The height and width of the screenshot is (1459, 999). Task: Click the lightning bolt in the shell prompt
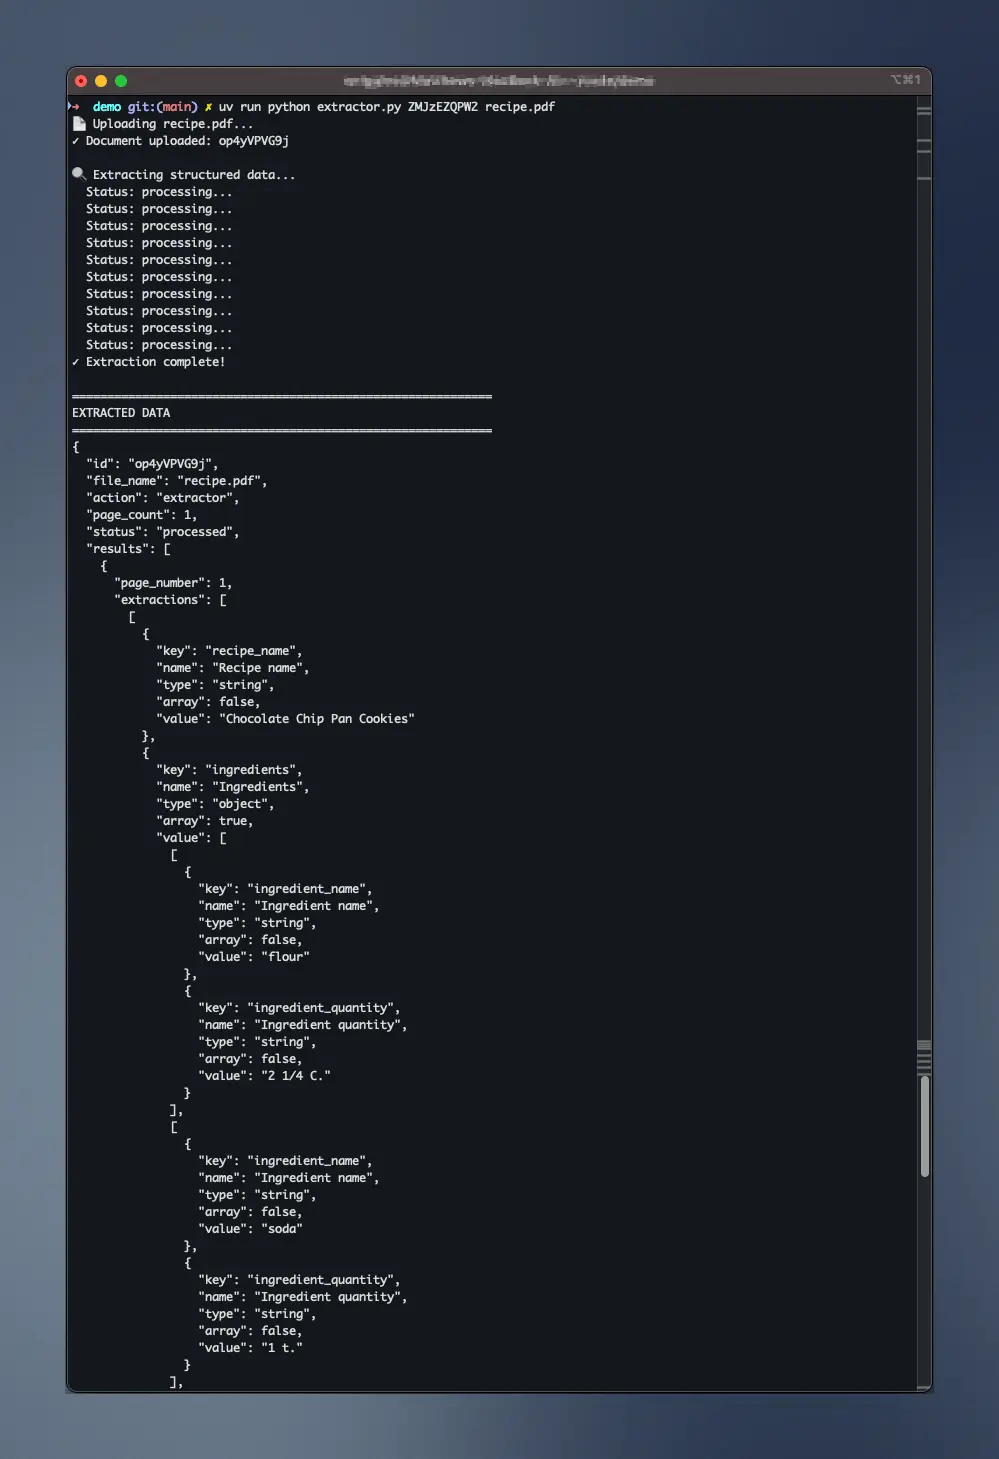coord(208,106)
